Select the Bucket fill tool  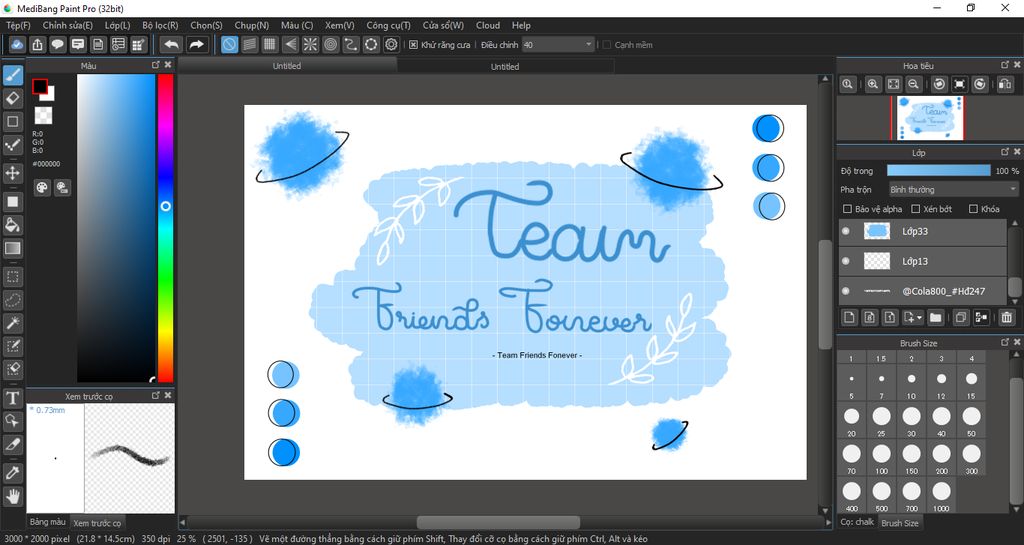(12, 225)
